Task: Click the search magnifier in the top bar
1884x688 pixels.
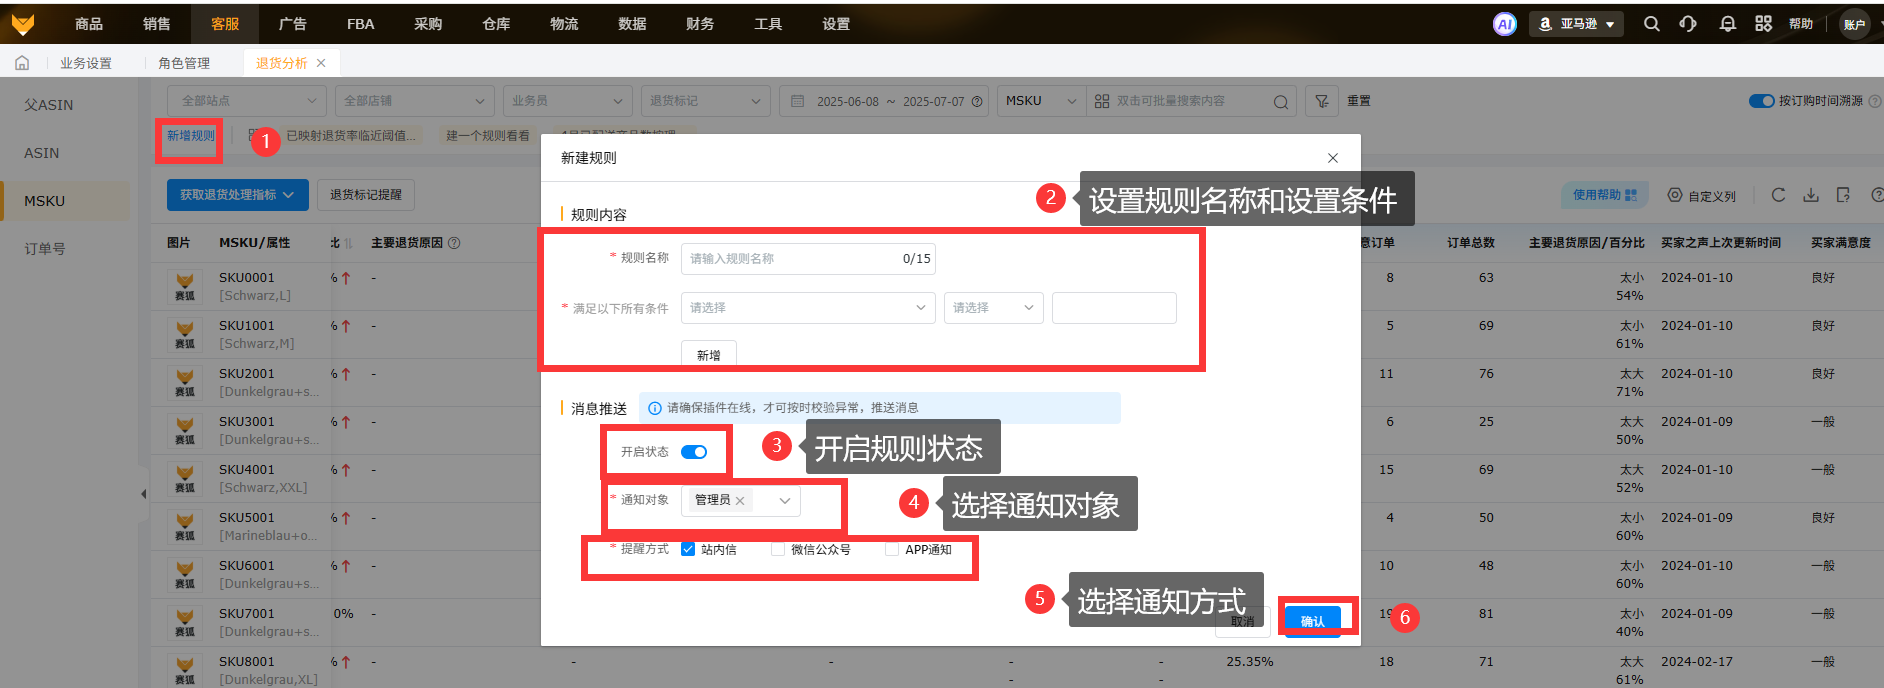Action: tap(1651, 24)
